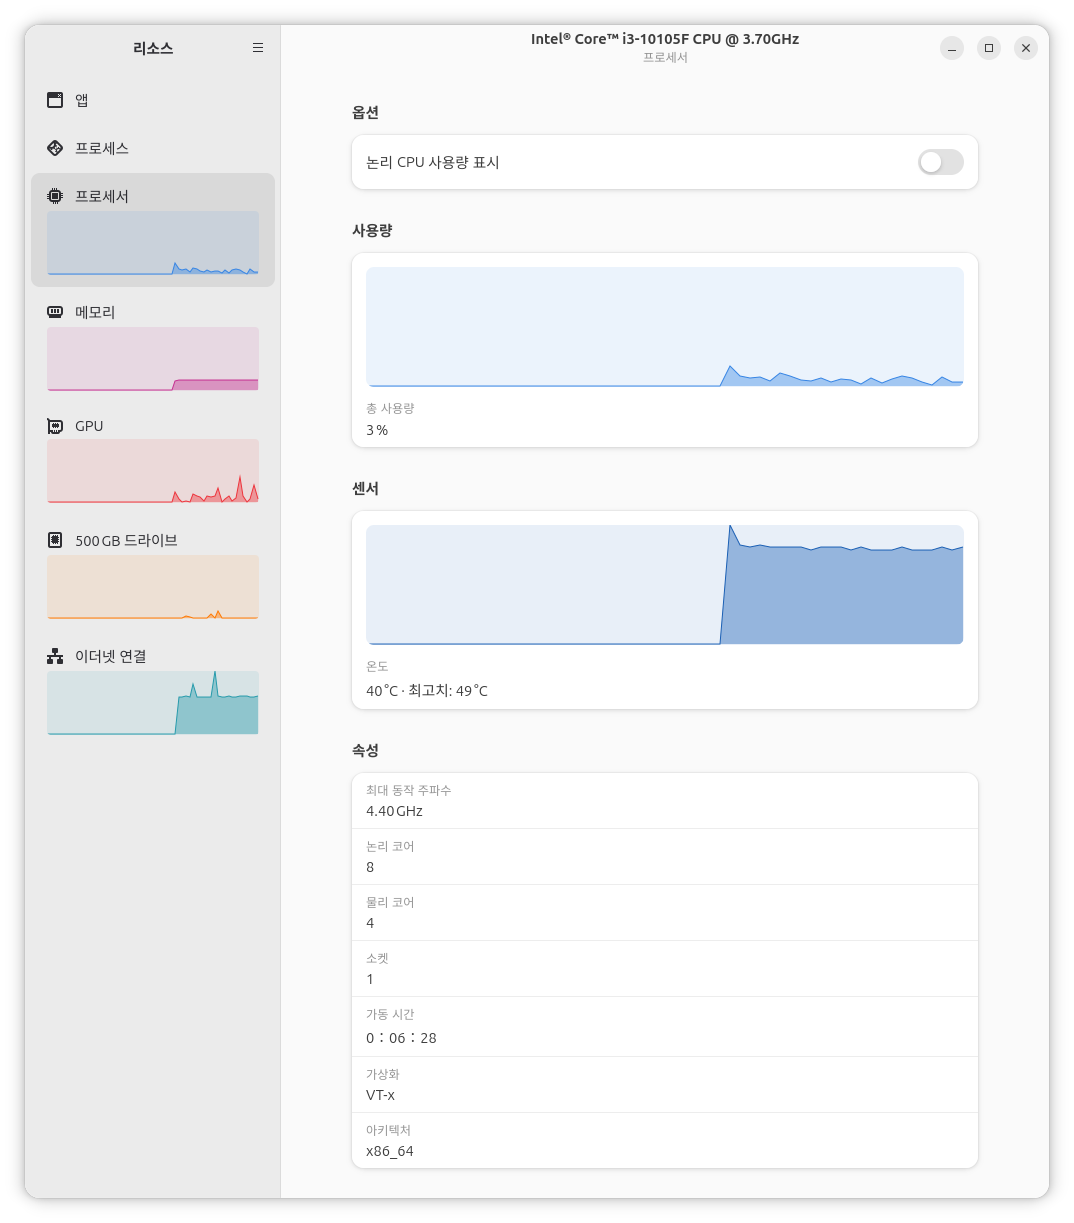The height and width of the screenshot is (1223, 1074).
Task: Click the GPU card icon
Action: (55, 426)
